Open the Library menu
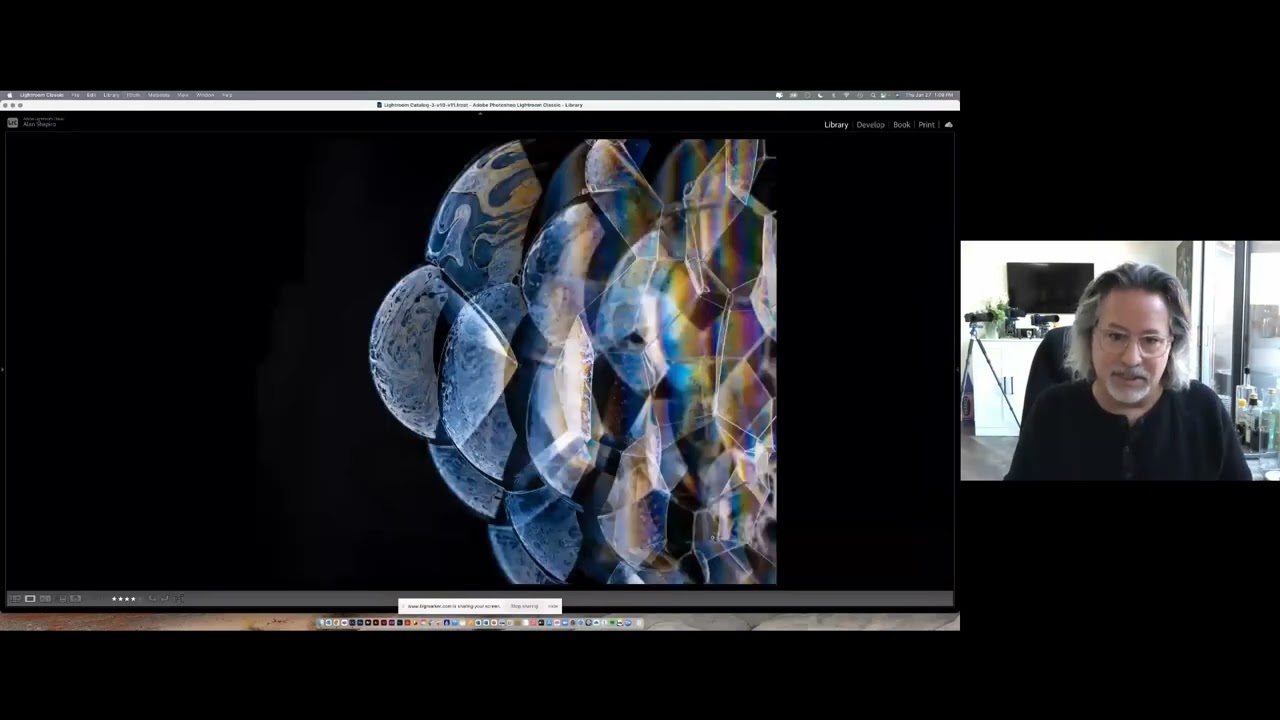Screen dimensions: 1280x720 [111, 95]
